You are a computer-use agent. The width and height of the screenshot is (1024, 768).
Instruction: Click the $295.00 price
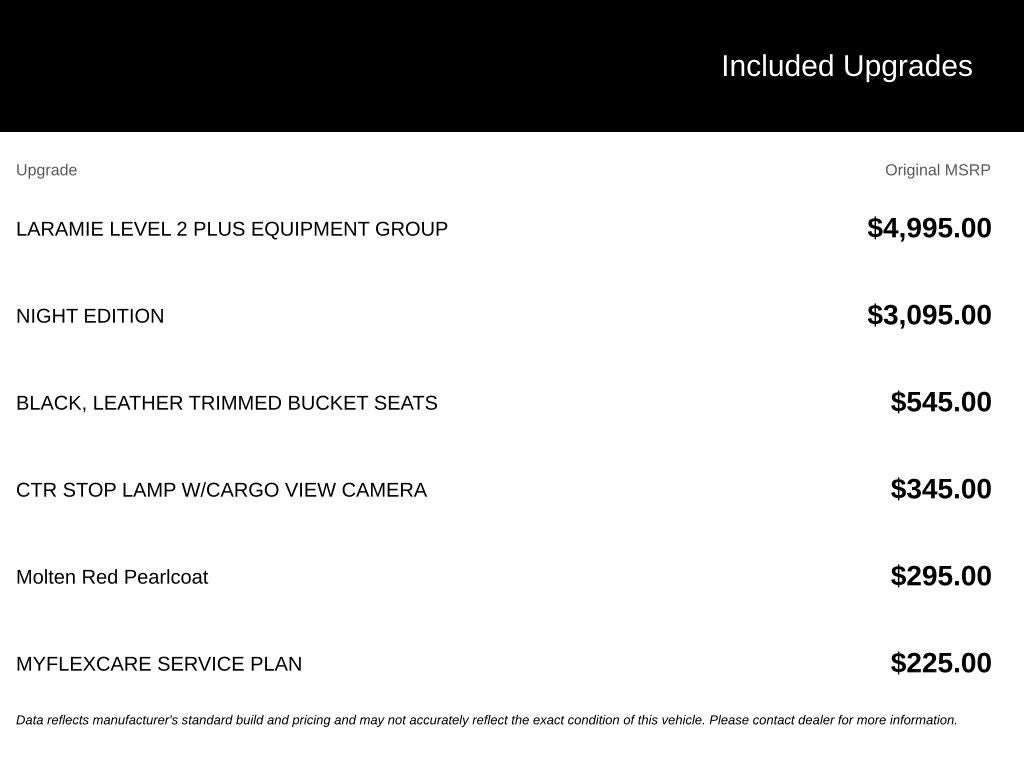coord(940,576)
